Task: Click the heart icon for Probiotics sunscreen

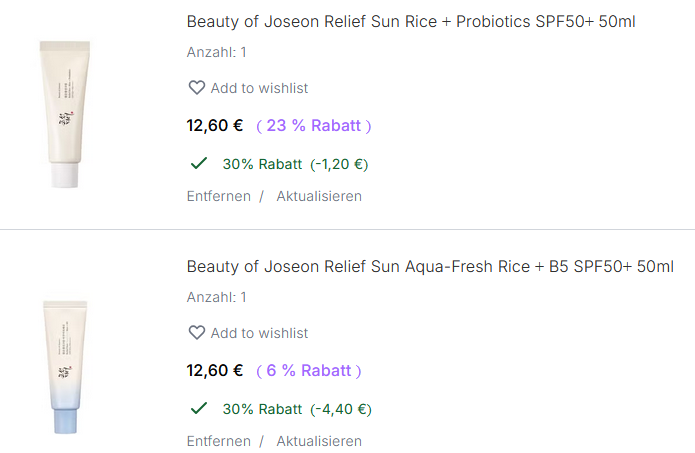Action: (197, 88)
